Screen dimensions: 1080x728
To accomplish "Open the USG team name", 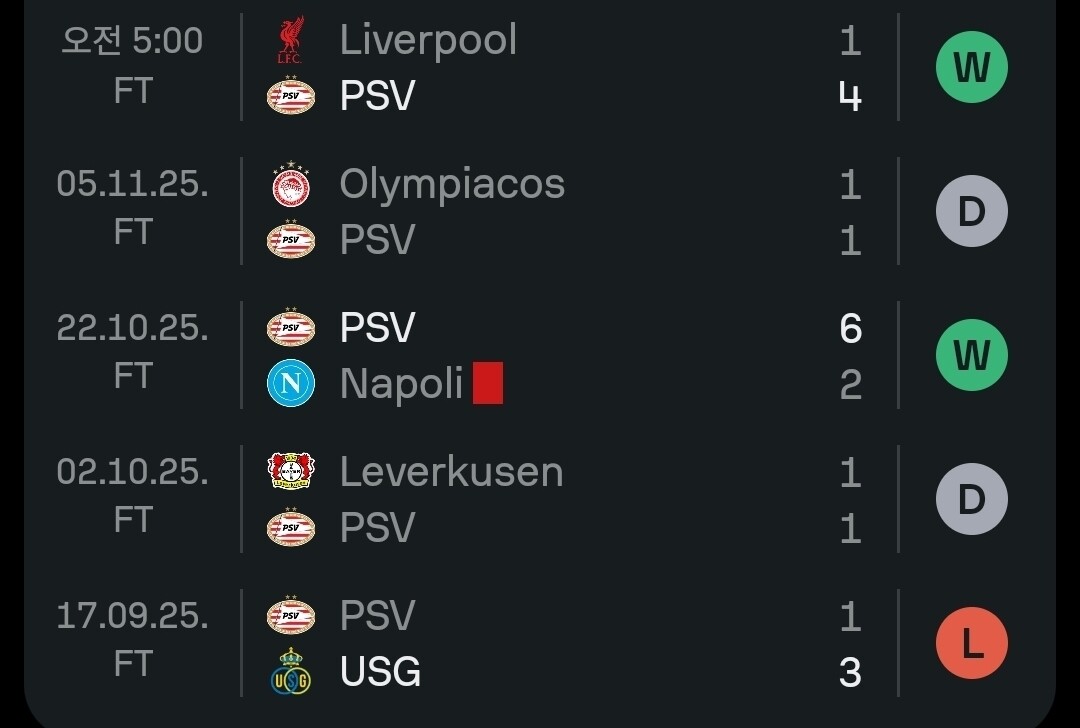I will [x=380, y=672].
